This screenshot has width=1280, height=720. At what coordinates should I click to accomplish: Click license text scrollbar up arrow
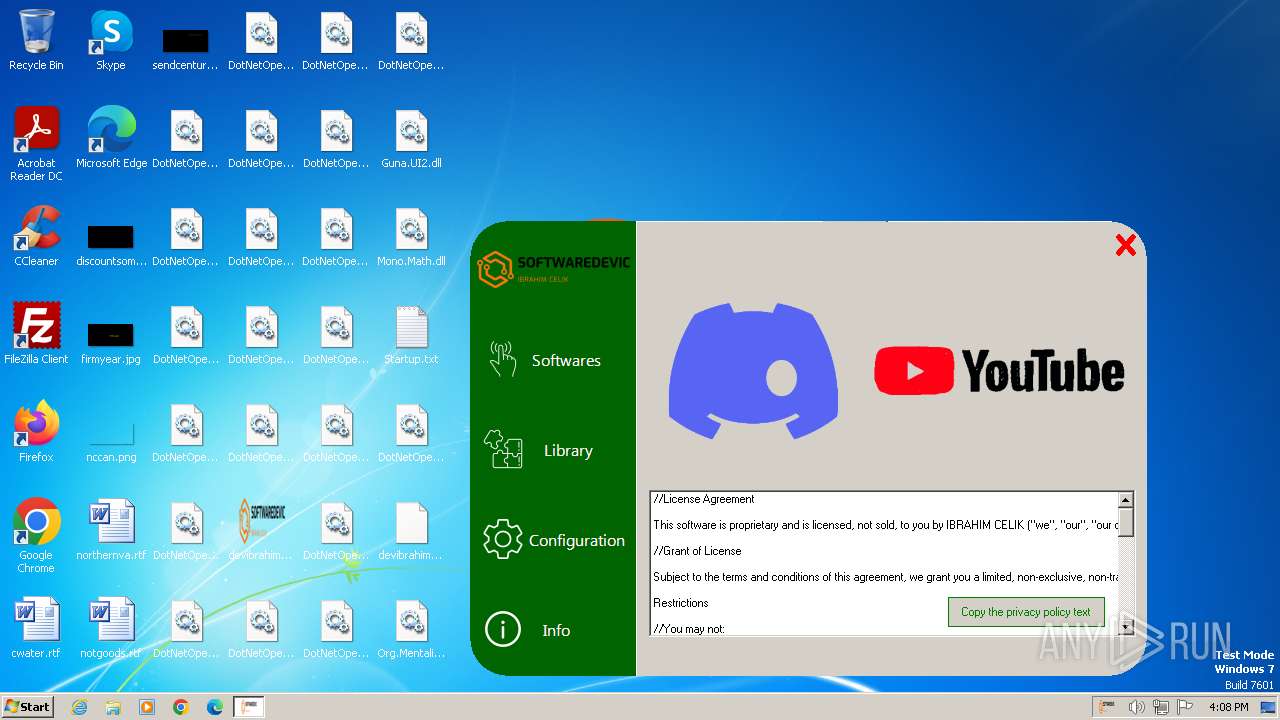coord(1125,500)
